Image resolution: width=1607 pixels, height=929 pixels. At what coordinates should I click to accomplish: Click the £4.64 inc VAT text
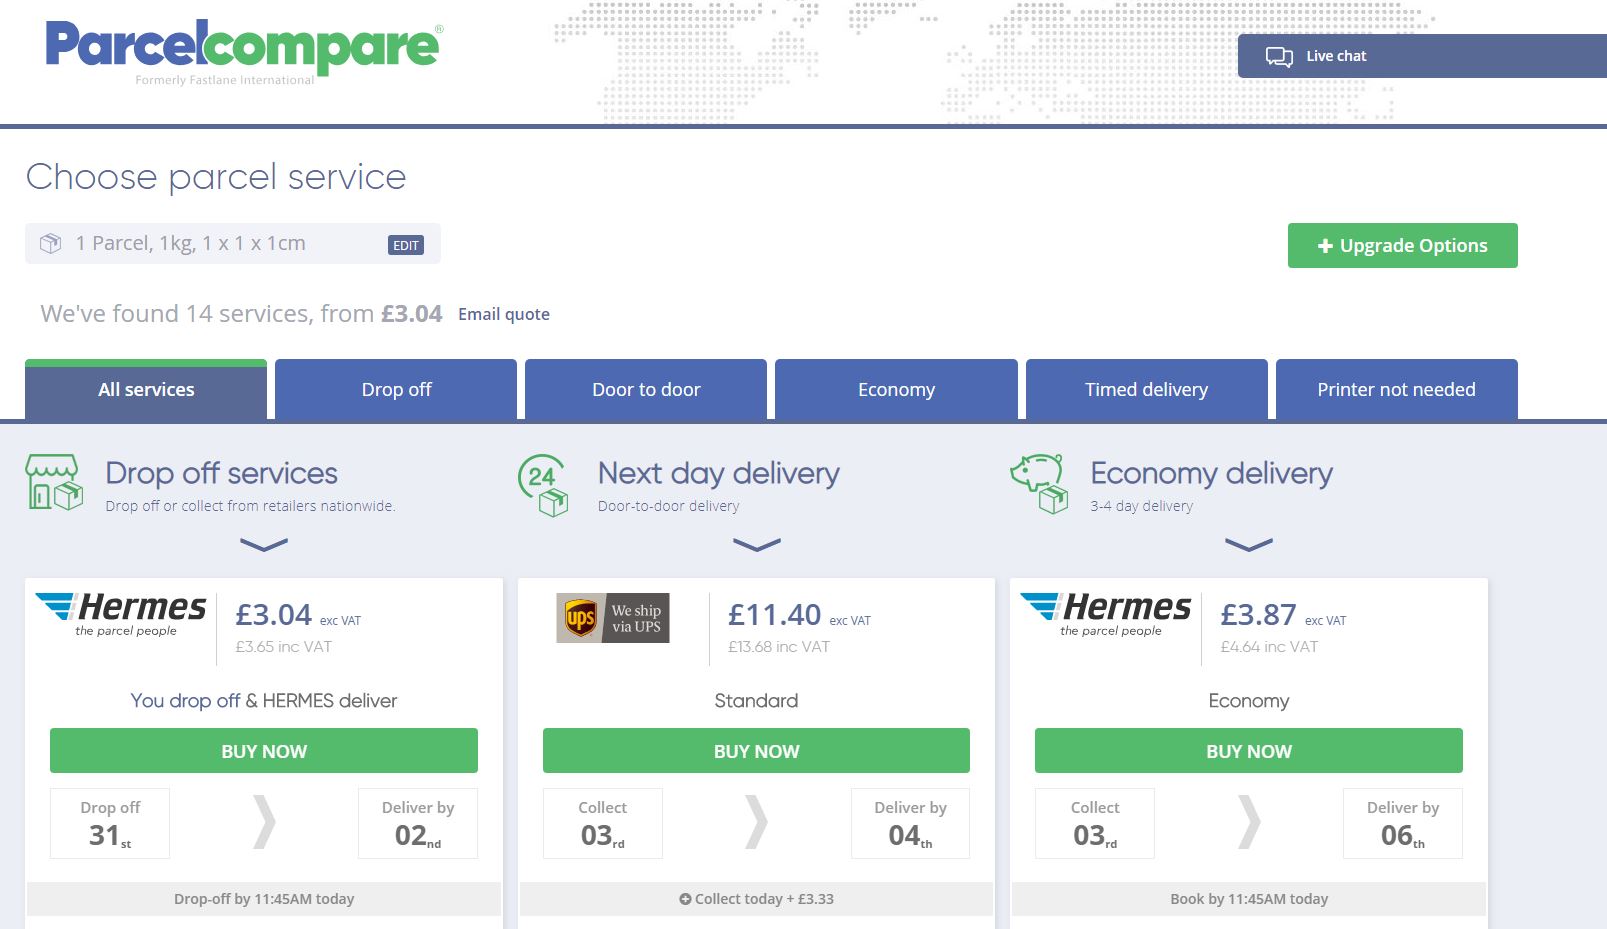[x=1269, y=647]
